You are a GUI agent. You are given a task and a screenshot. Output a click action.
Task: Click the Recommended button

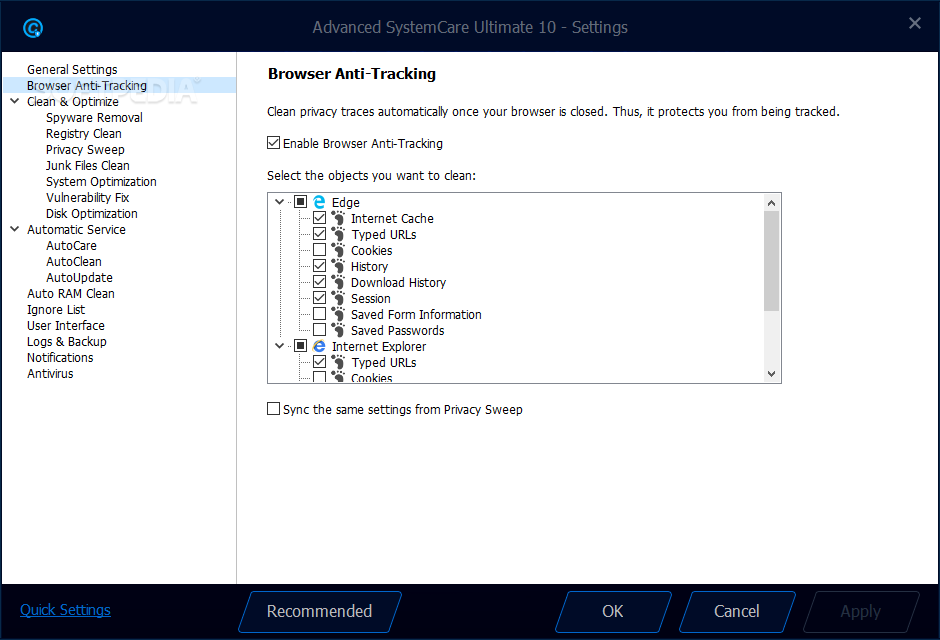[x=320, y=611]
